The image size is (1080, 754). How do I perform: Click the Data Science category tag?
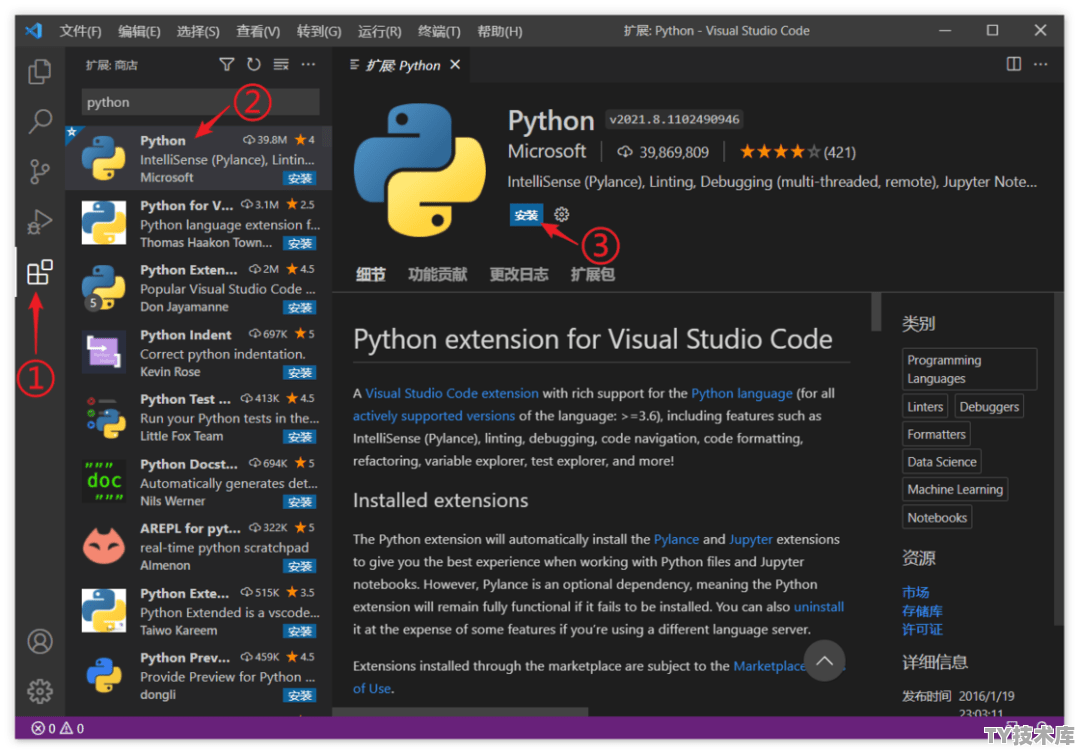(942, 461)
